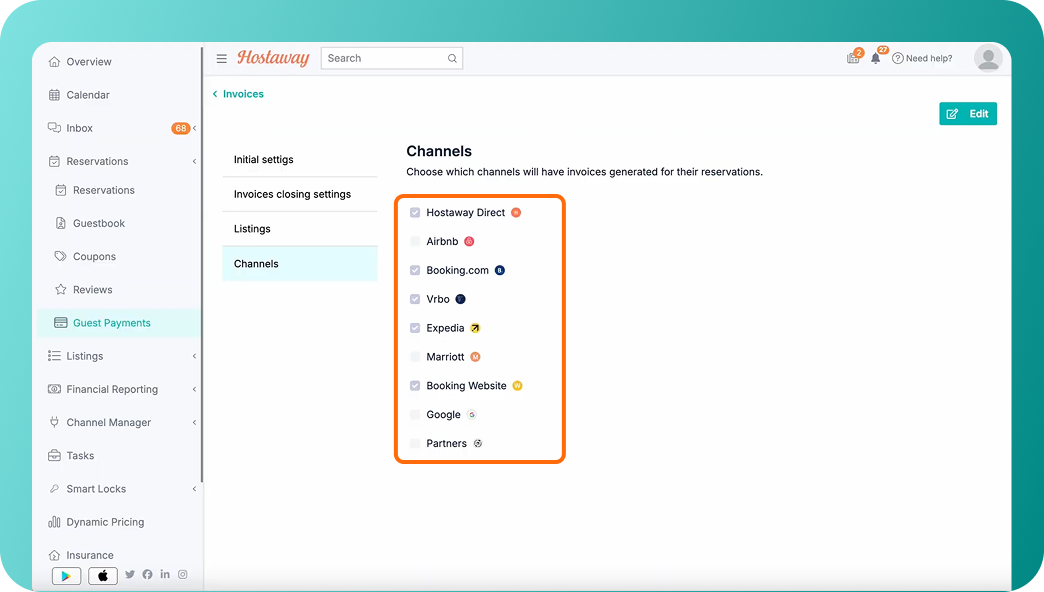1044x592 pixels.
Task: Click the Google Play store badge
Action: click(66, 575)
